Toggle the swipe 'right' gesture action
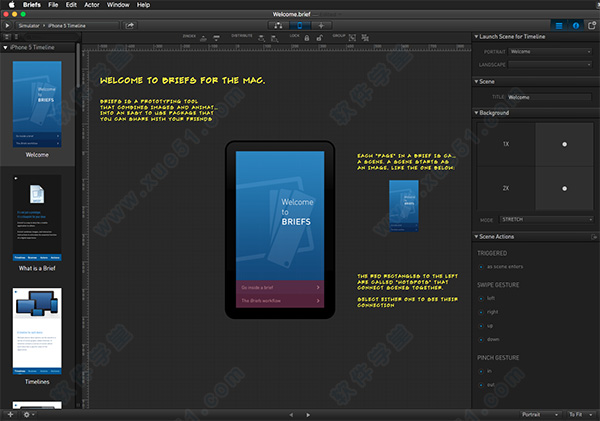 coord(481,312)
